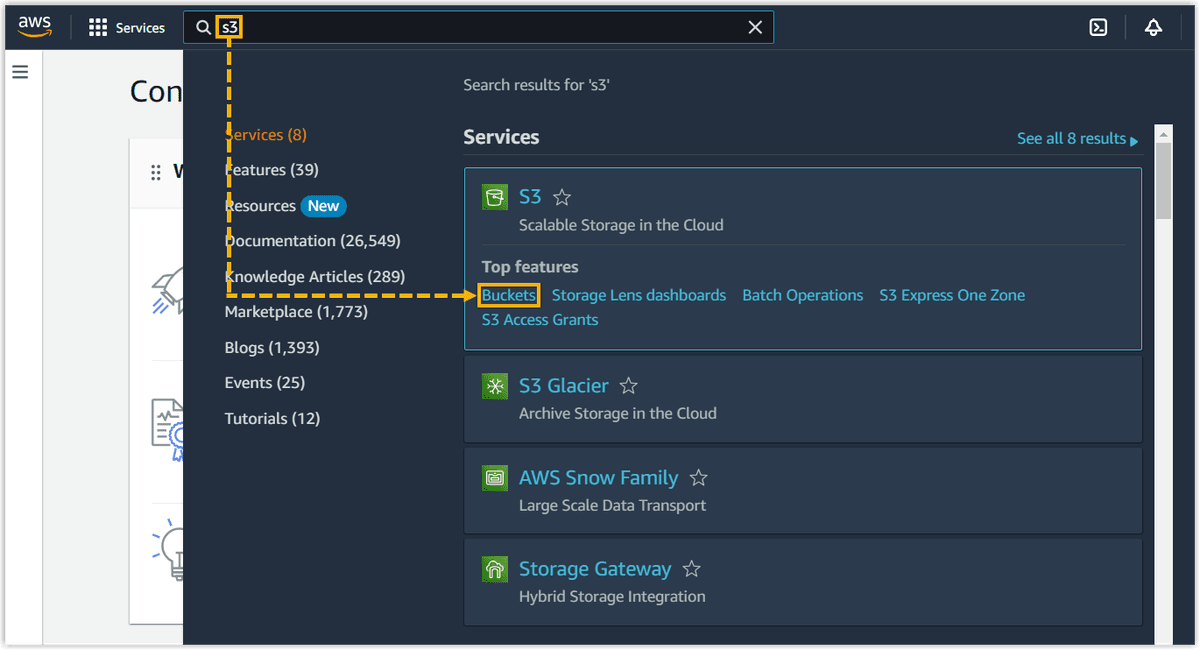Toggle the star next to S3 Glacier
Image resolution: width=1200 pixels, height=650 pixels.
[x=628, y=384]
